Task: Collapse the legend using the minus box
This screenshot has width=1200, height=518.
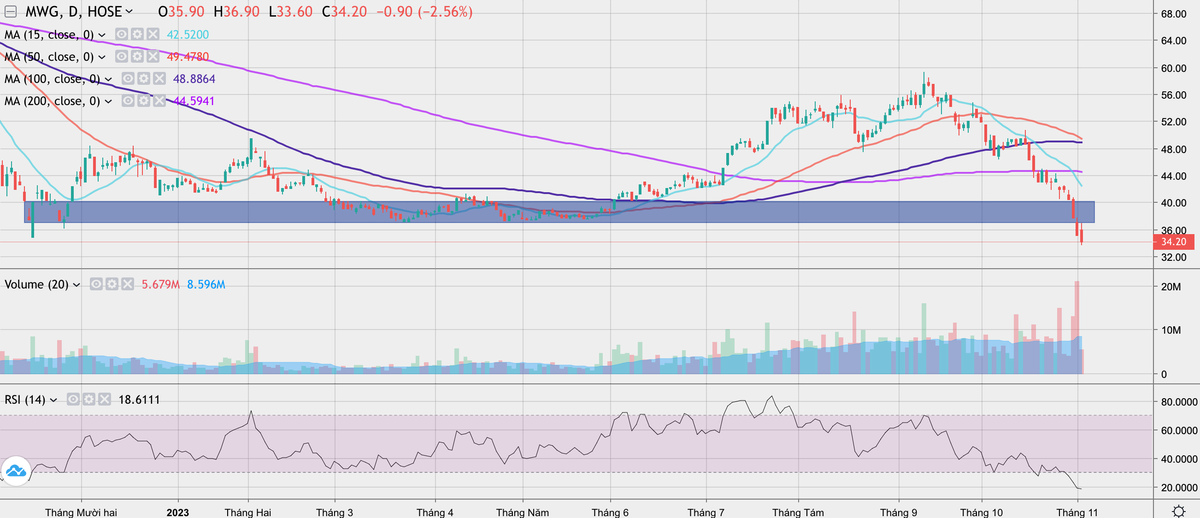Action: pos(8,12)
